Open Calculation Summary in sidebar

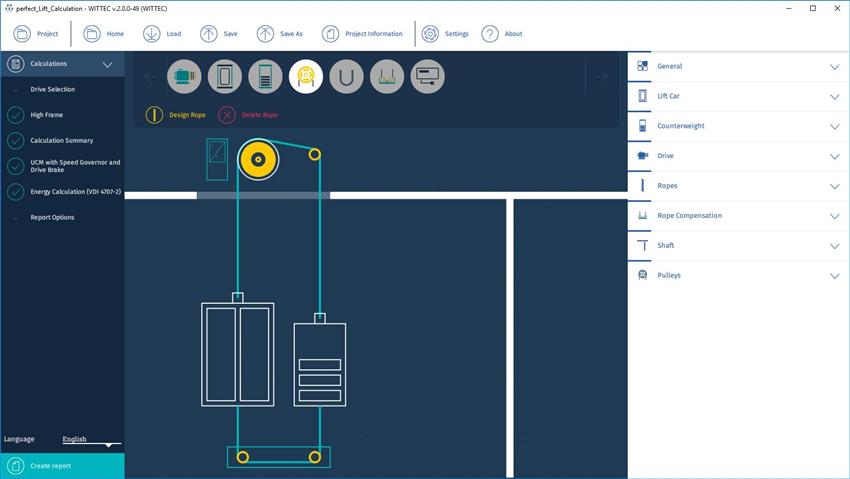(62, 140)
